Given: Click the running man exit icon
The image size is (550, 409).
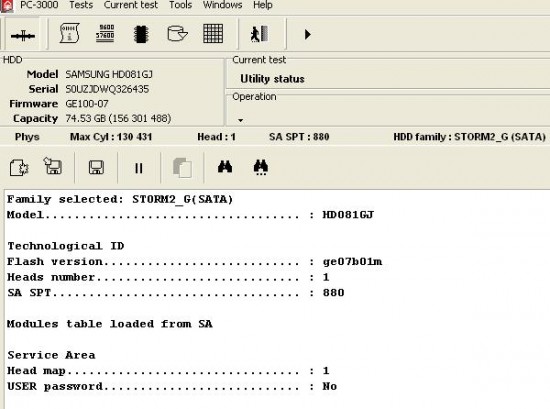Looking at the screenshot, I should (259, 34).
